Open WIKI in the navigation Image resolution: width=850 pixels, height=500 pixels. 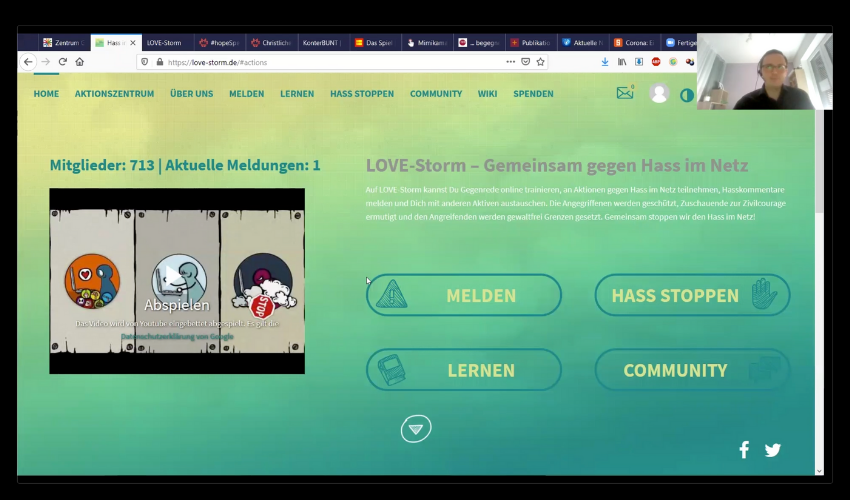487,94
